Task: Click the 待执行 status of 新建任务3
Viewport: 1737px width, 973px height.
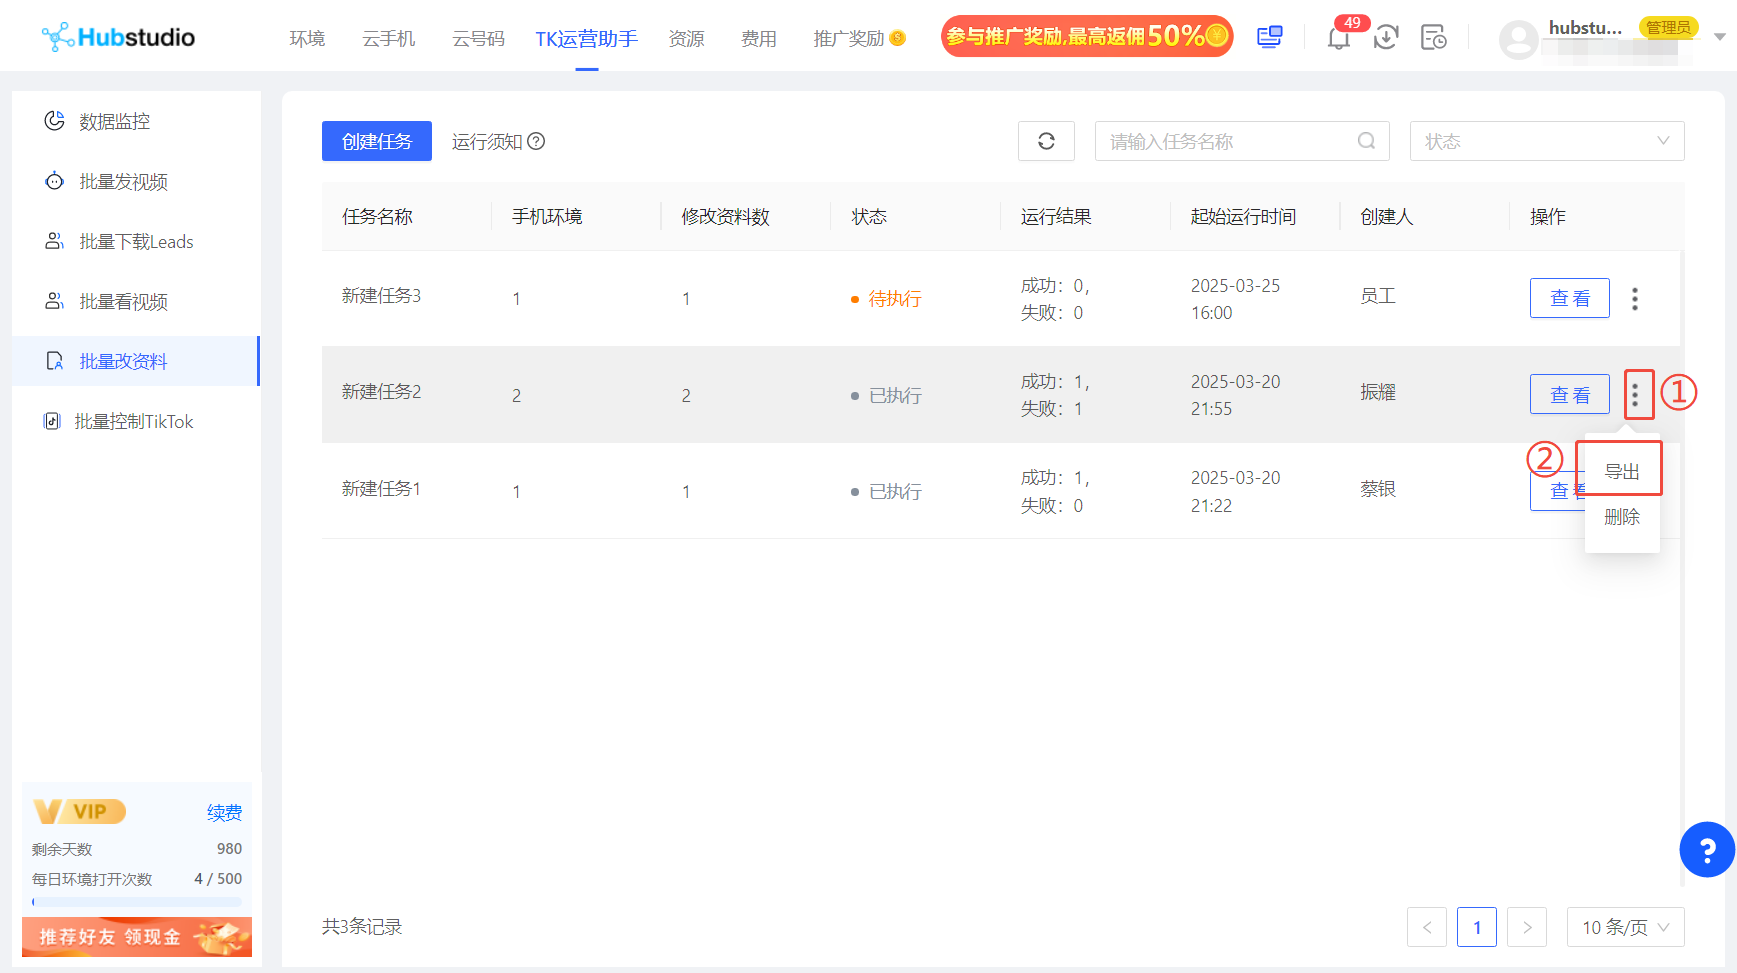Action: (894, 298)
